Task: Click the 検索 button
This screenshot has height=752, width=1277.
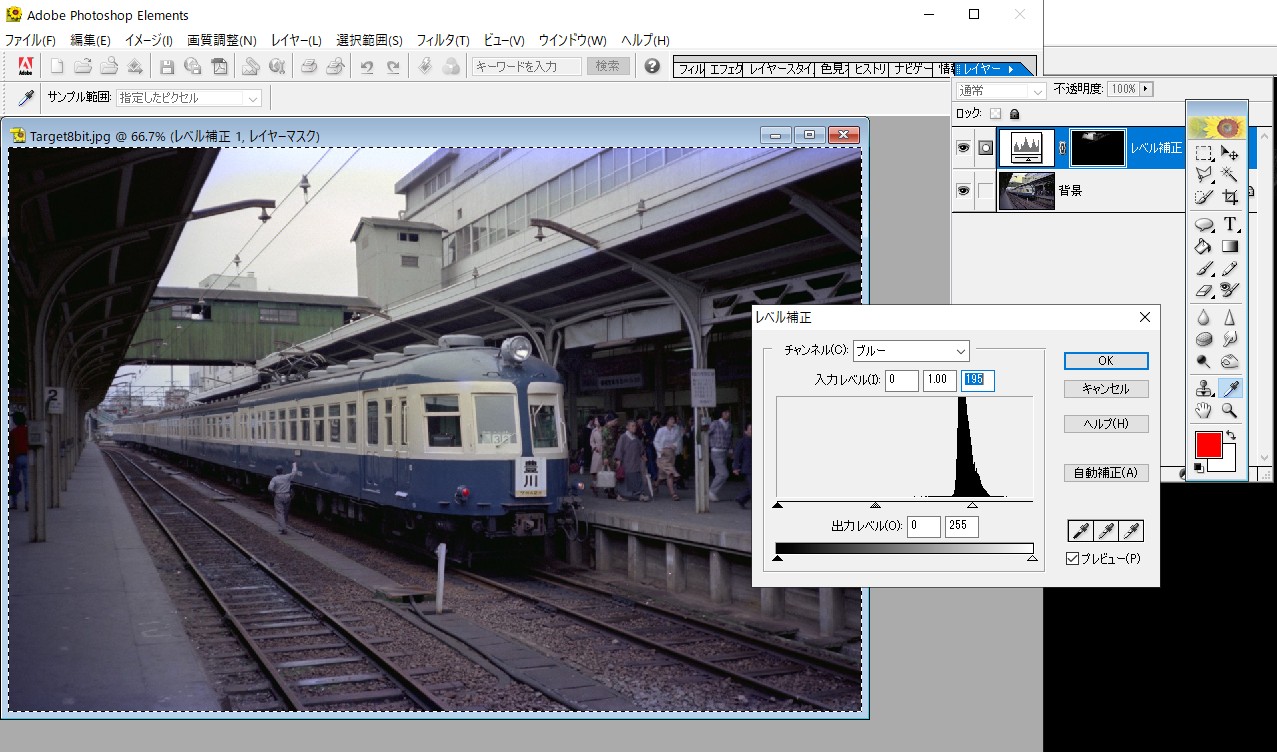Action: tap(608, 66)
